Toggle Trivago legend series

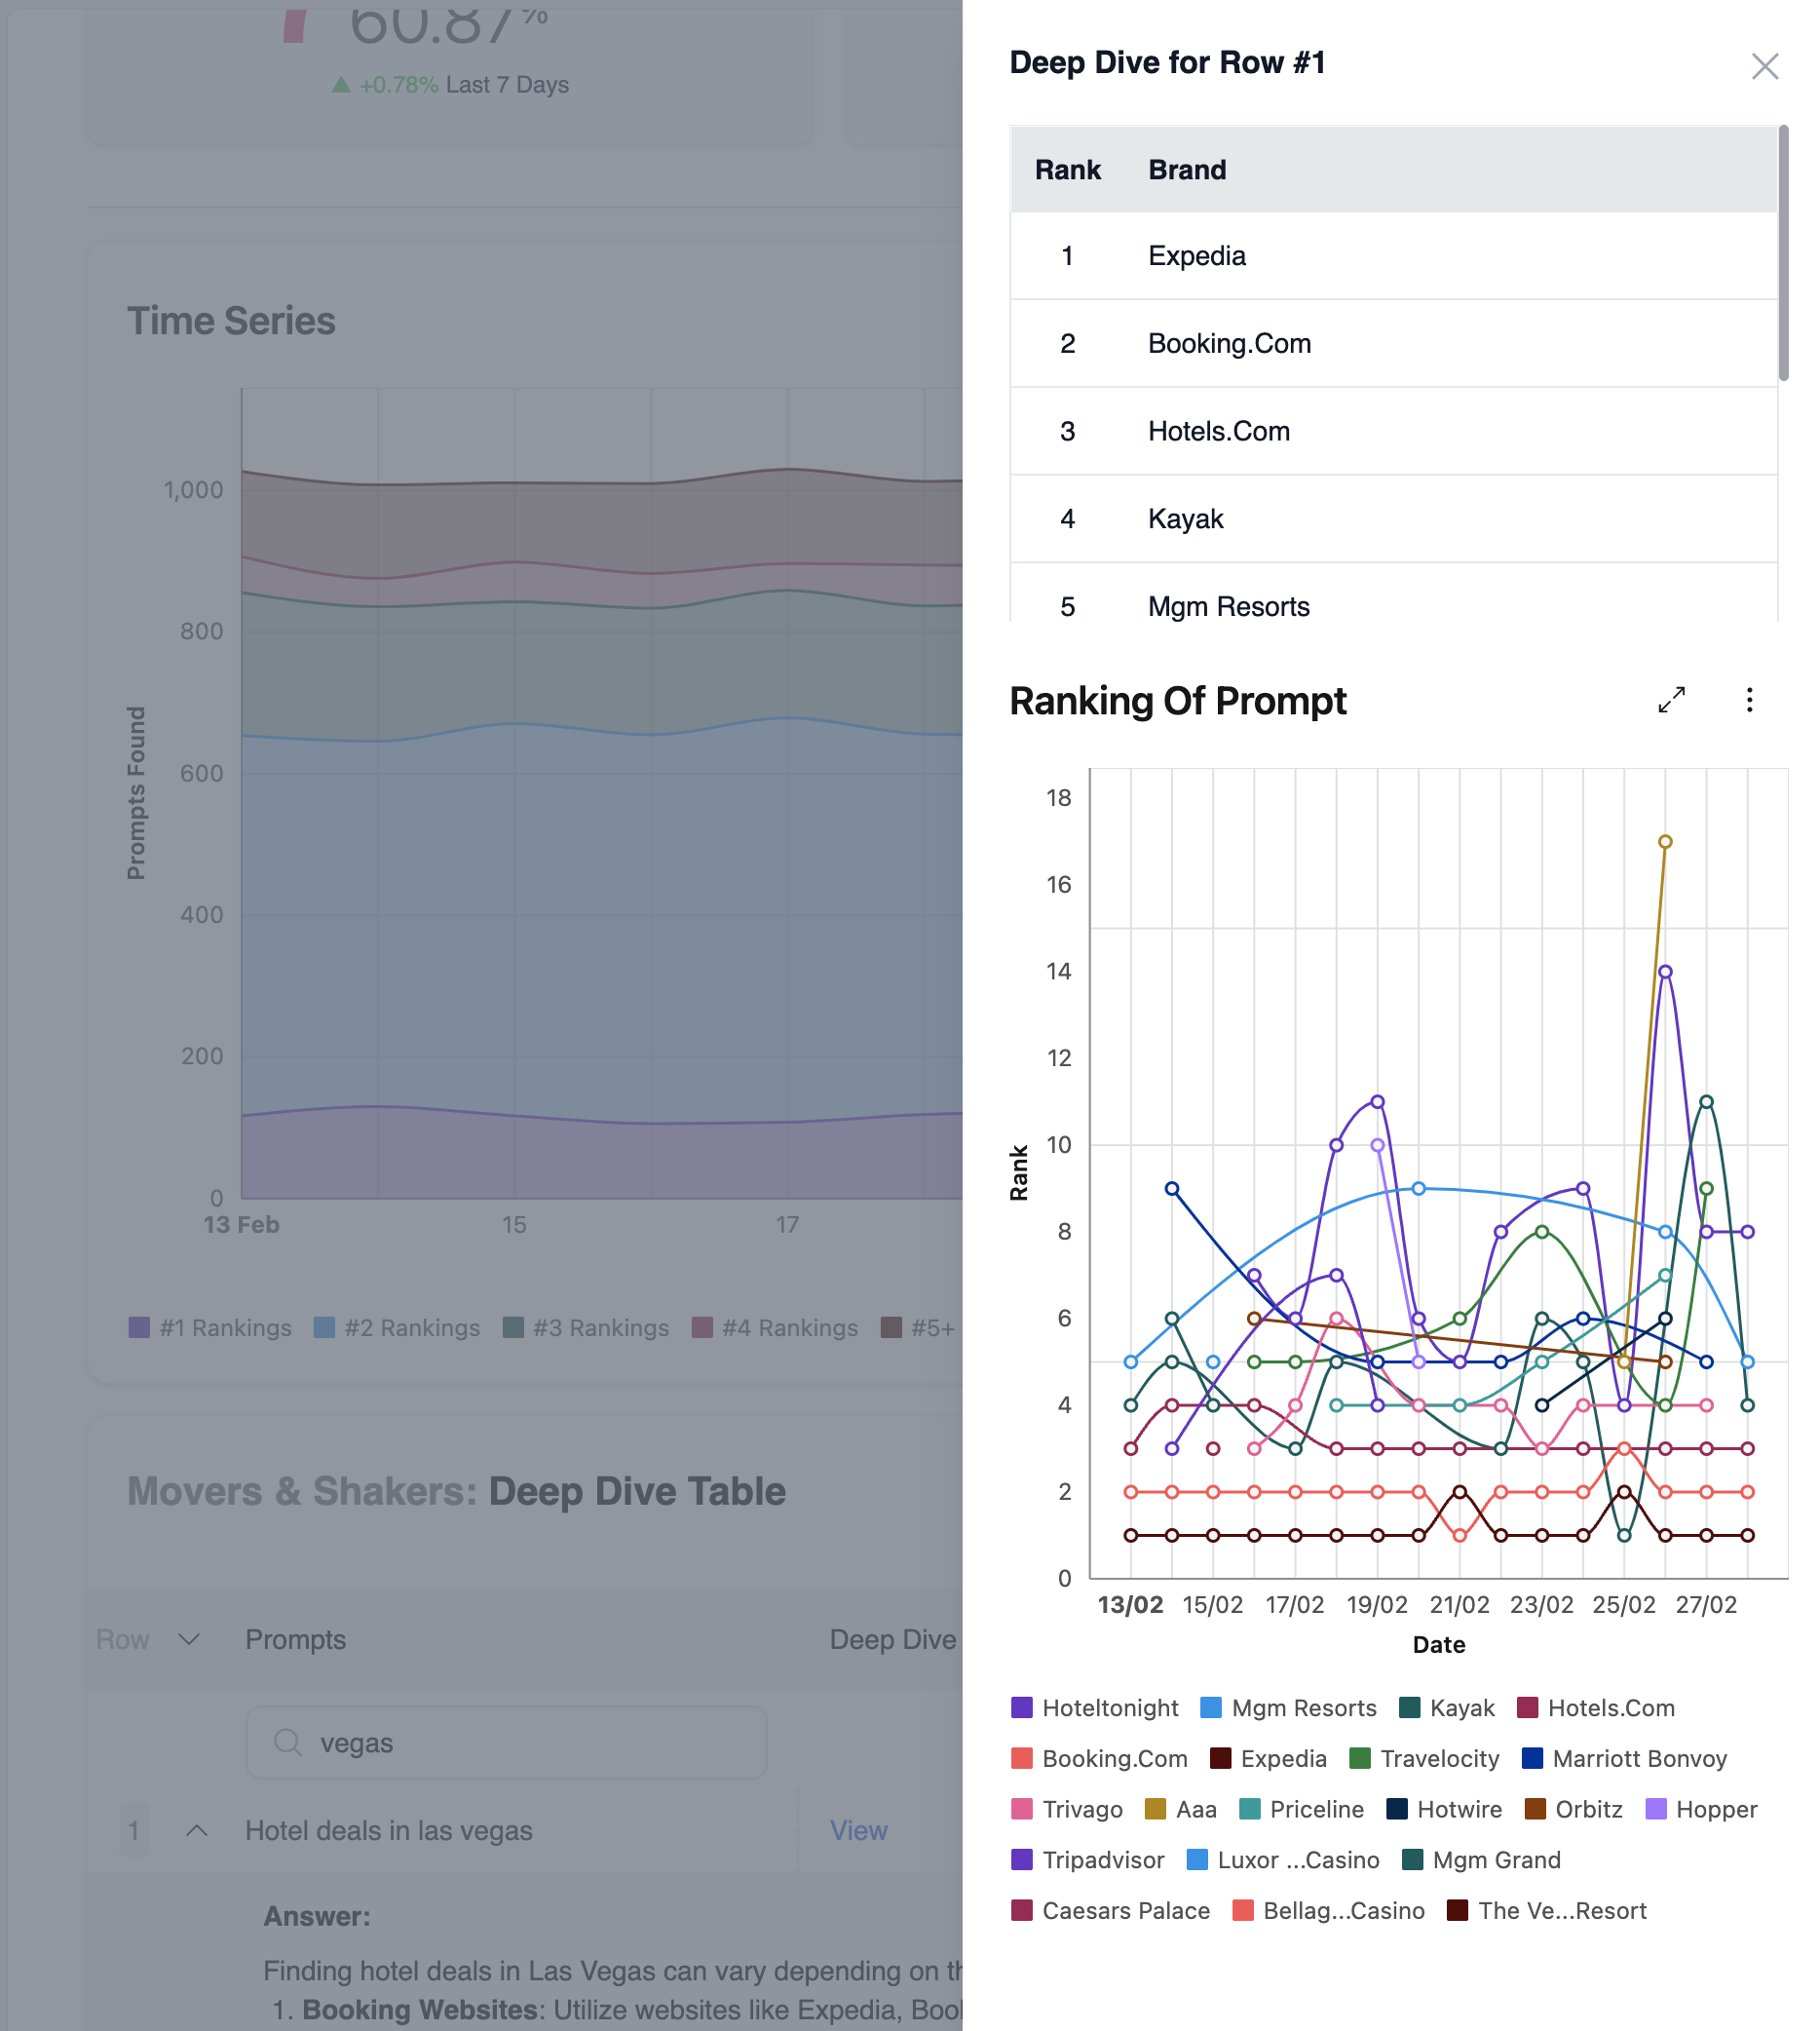tap(1066, 1809)
